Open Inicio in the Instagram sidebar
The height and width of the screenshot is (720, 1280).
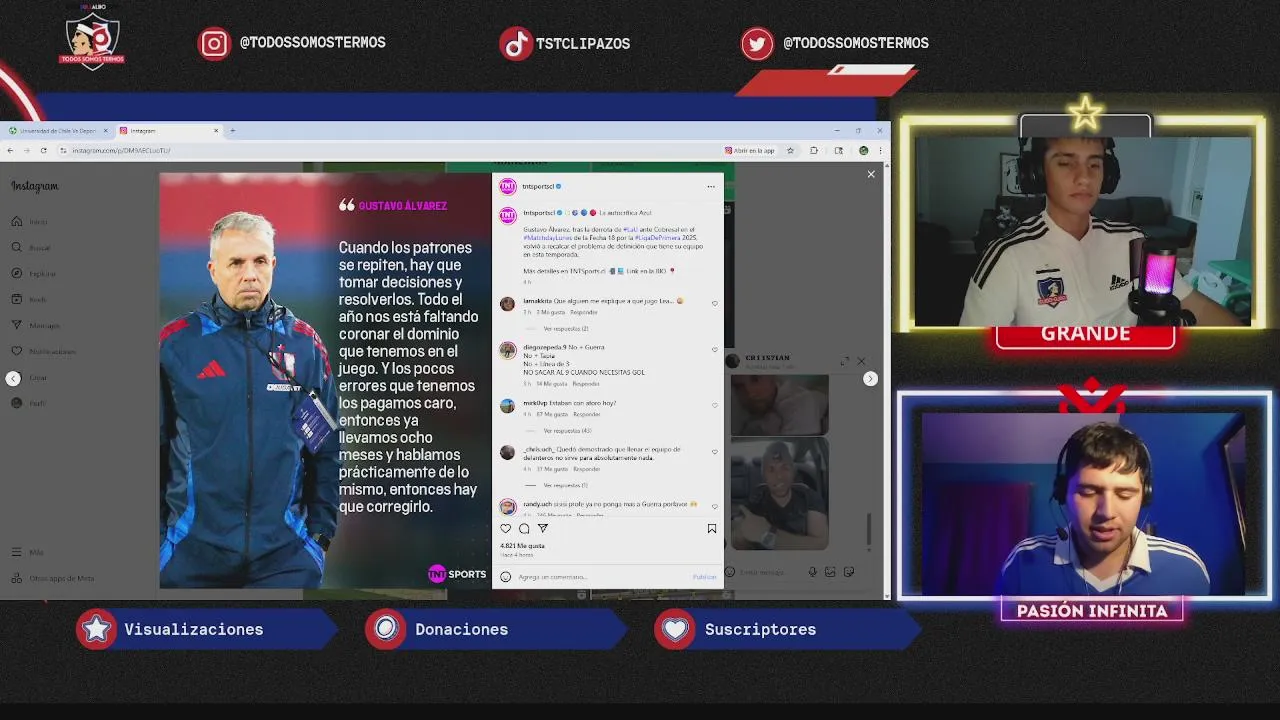point(30,222)
